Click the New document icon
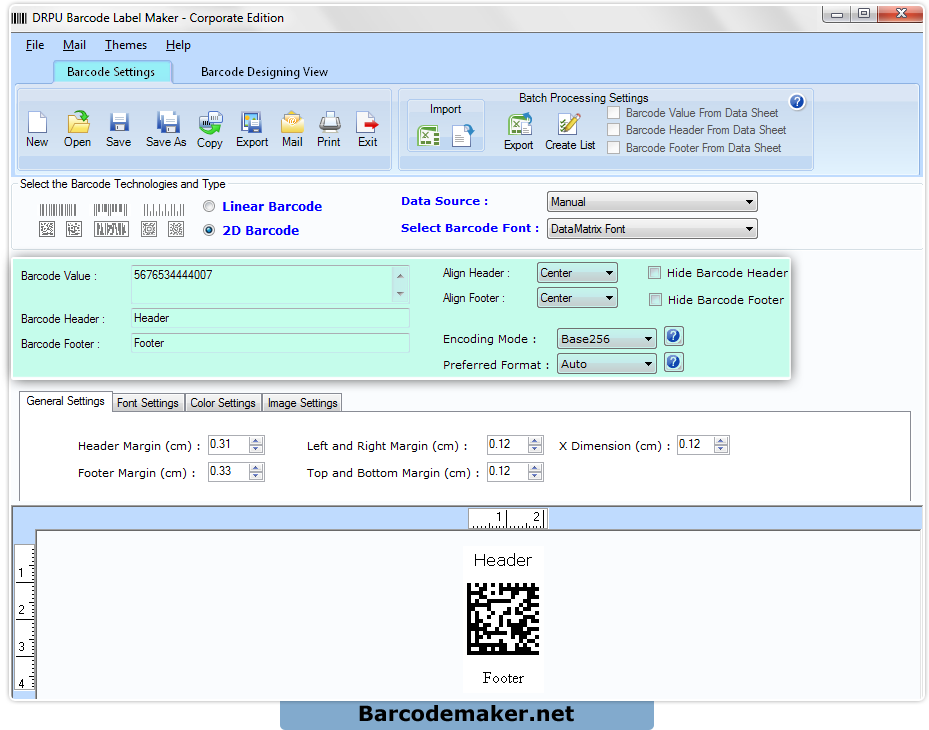 [37, 123]
